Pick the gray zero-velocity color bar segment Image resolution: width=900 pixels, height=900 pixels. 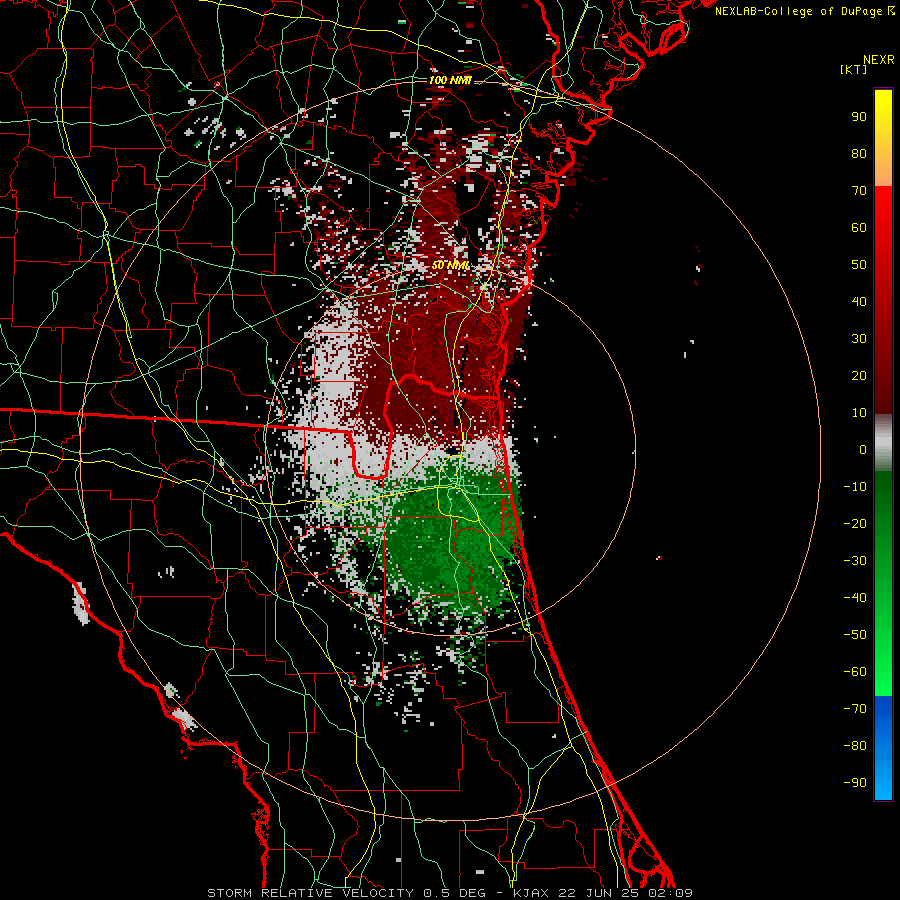pyautogui.click(x=883, y=443)
